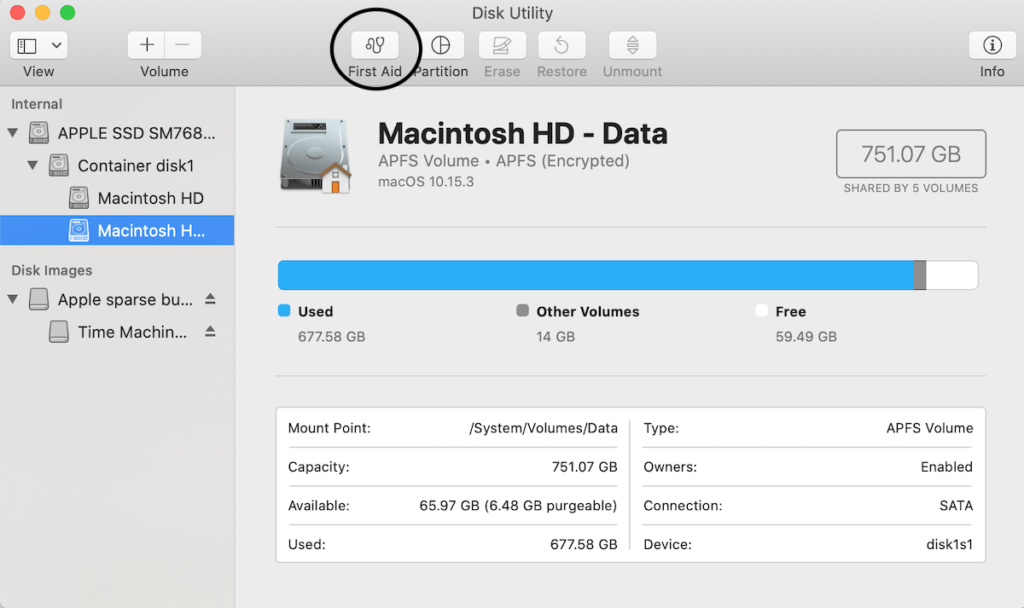Click the 59.49 GB free value

[806, 337]
